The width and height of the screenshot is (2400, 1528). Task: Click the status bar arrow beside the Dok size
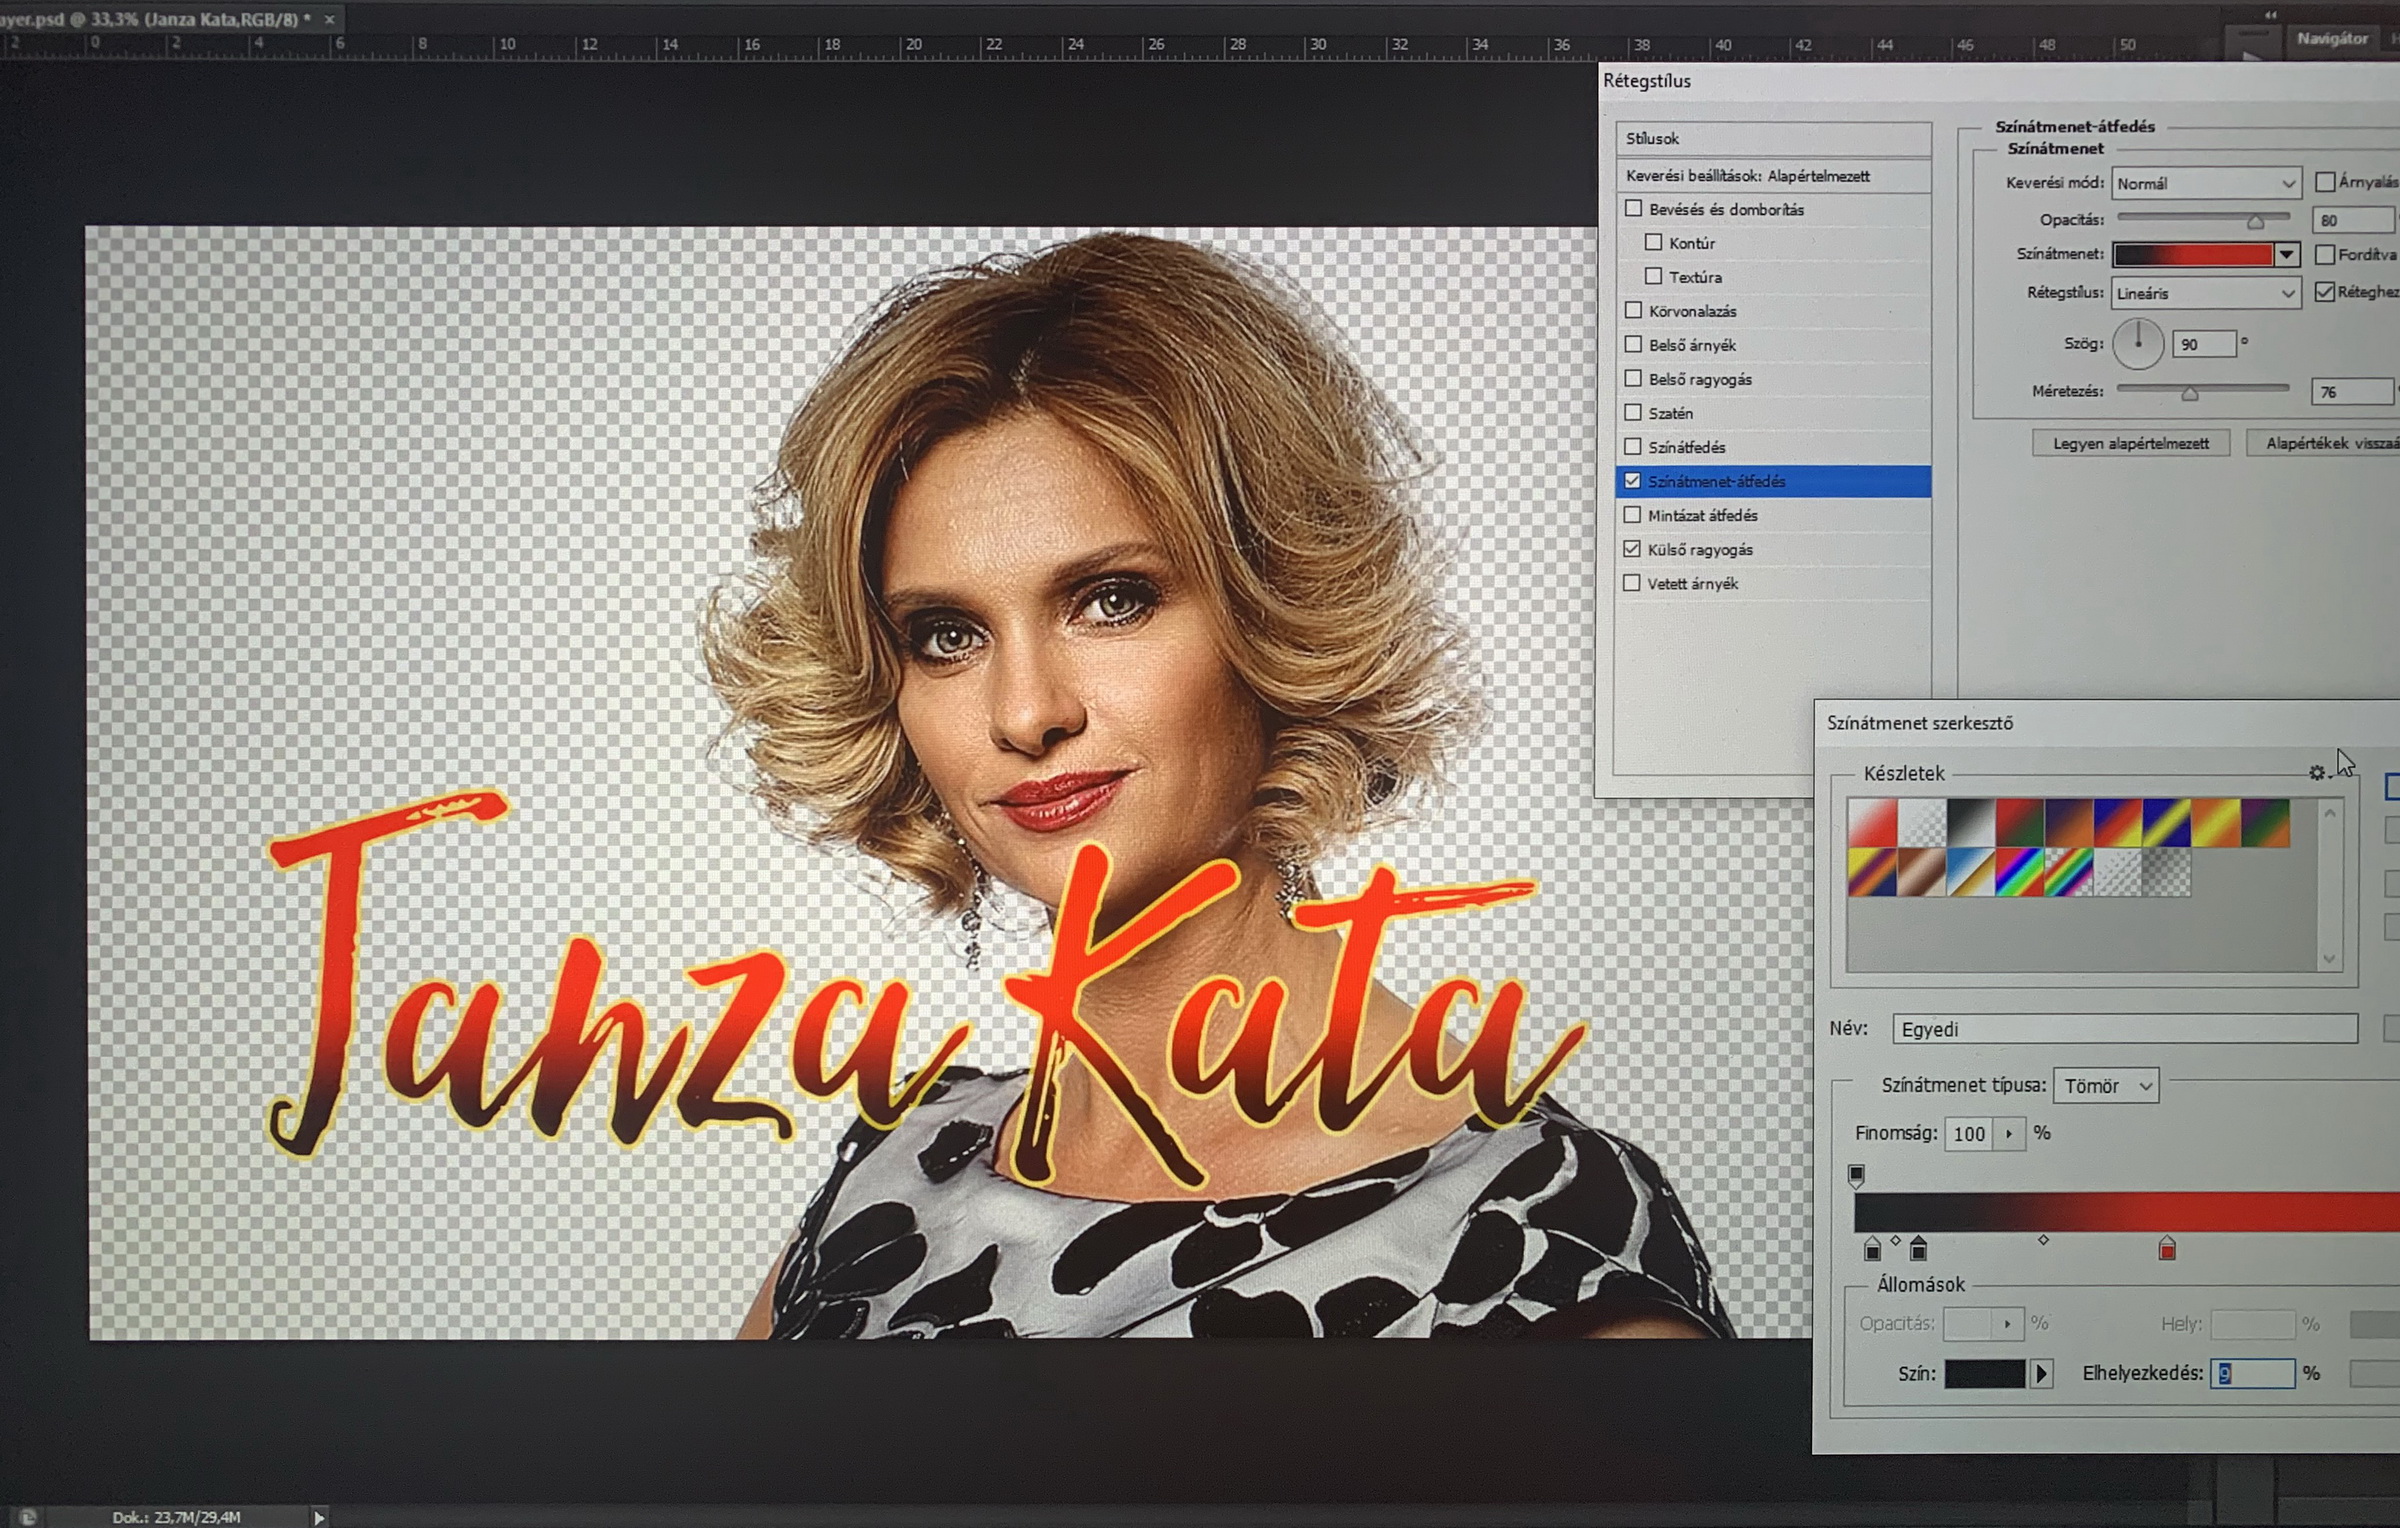319,1517
